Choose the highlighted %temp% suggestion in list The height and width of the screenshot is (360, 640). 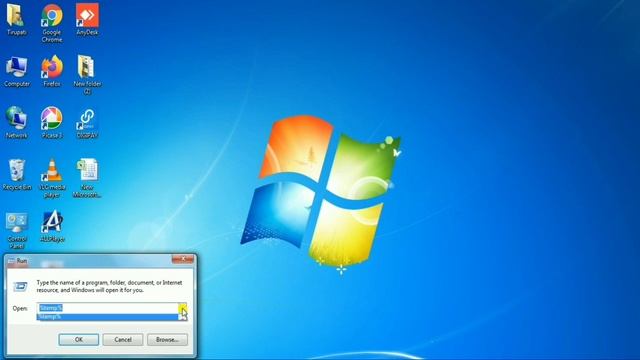pyautogui.click(x=108, y=317)
